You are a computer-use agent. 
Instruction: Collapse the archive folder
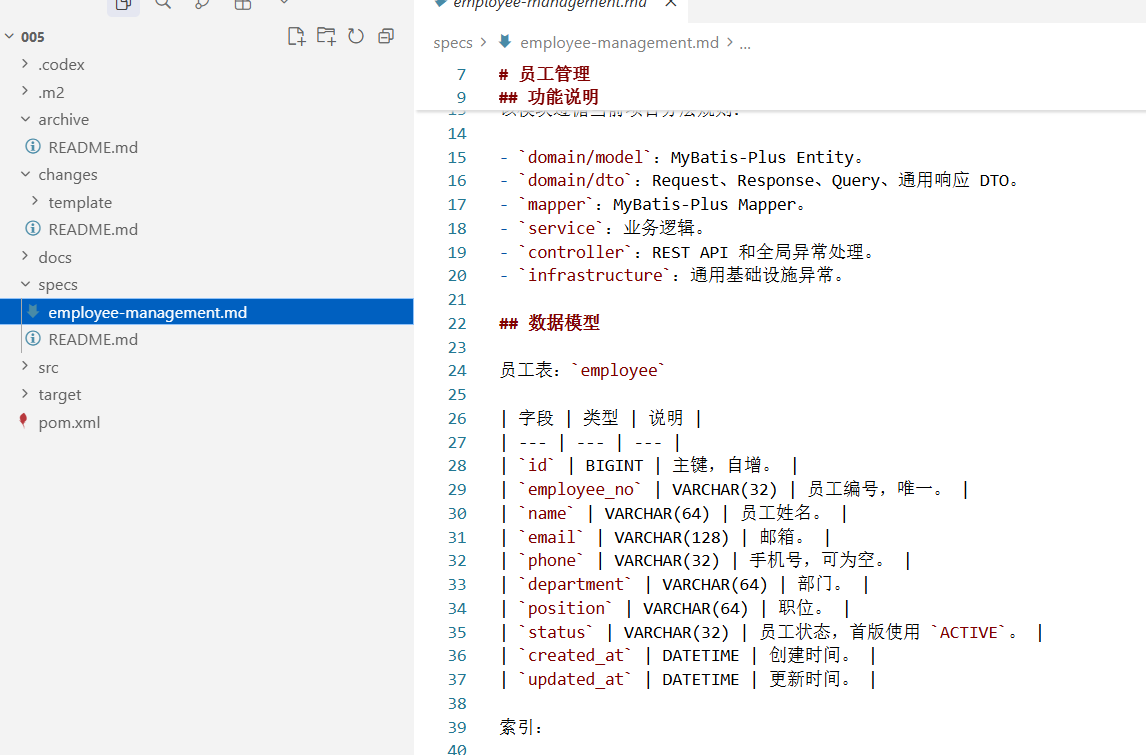coord(25,118)
